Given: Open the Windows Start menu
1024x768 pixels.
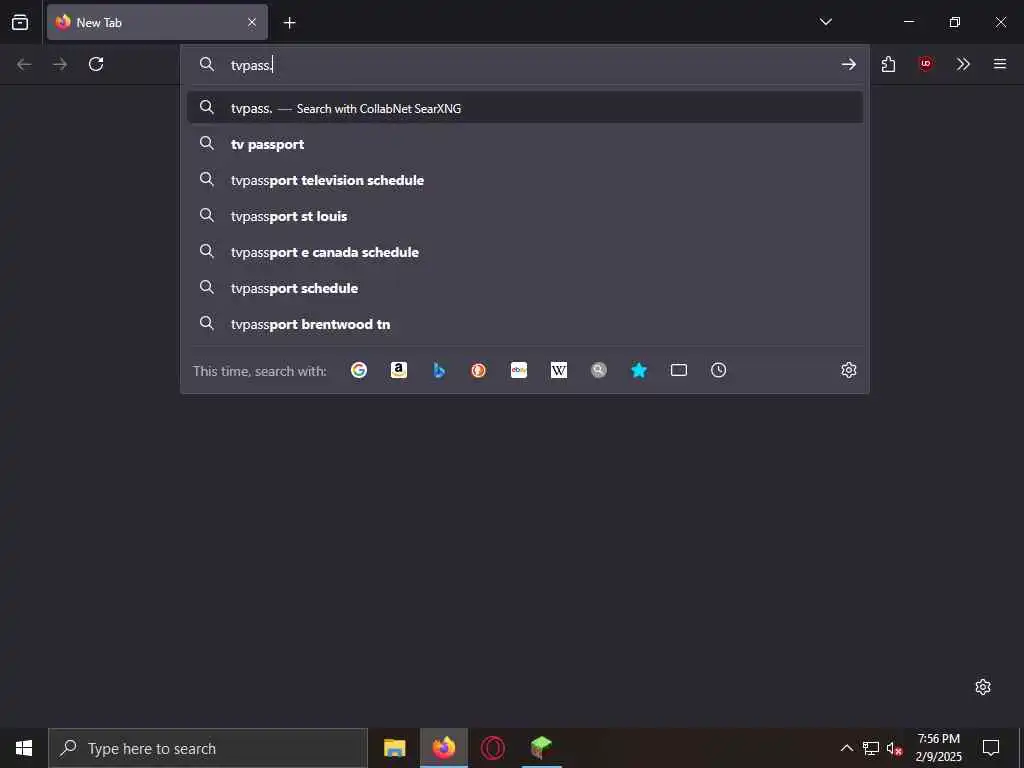Looking at the screenshot, I should 24,748.
